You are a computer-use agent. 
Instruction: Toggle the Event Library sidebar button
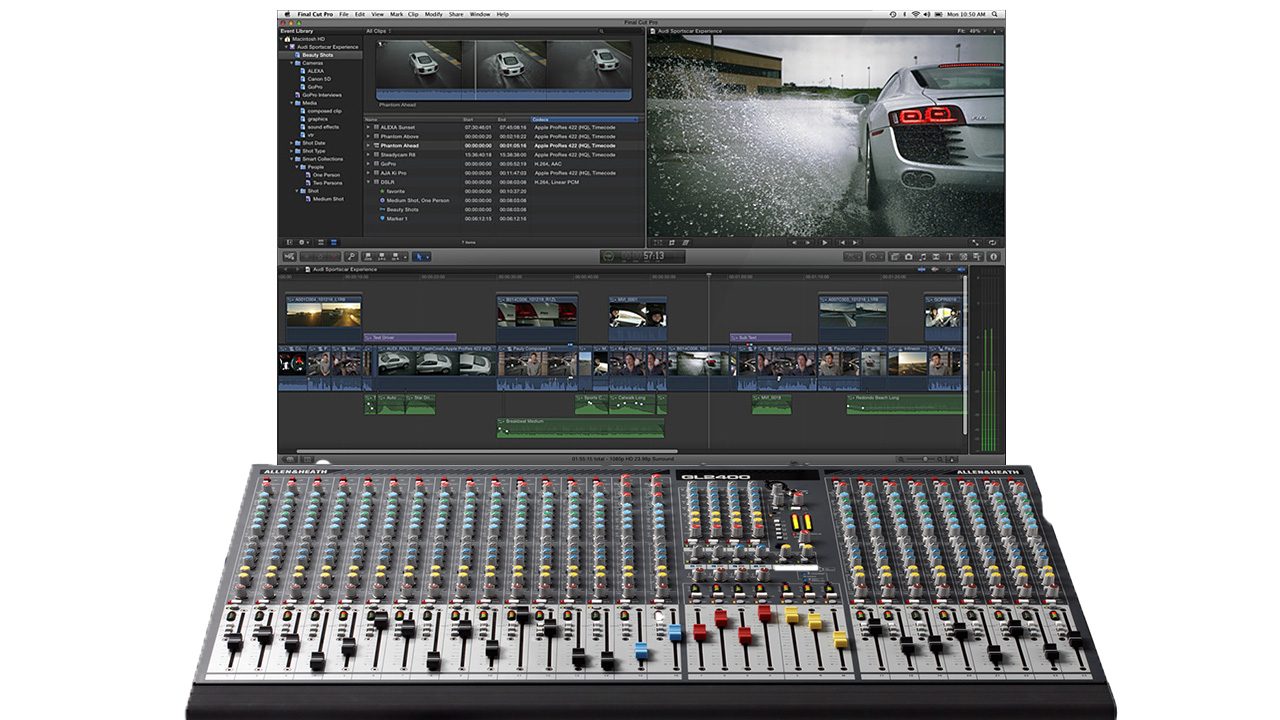click(x=289, y=242)
